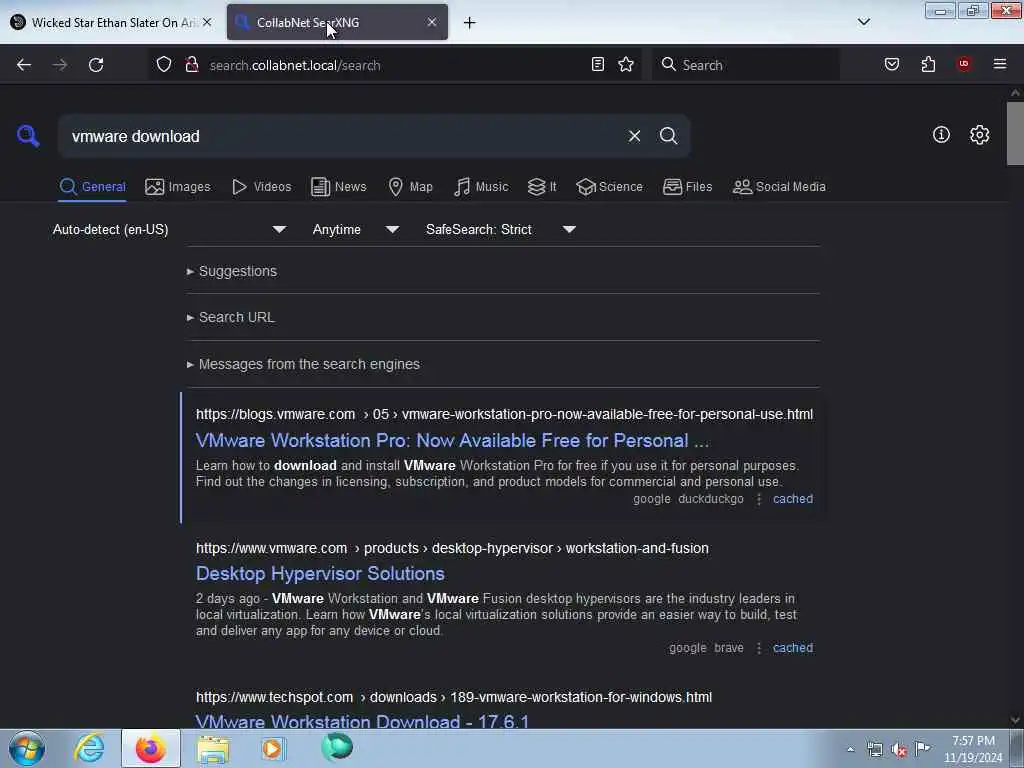Click the www.vmware.com result URL
This screenshot has height=768, width=1024.
pos(452,548)
